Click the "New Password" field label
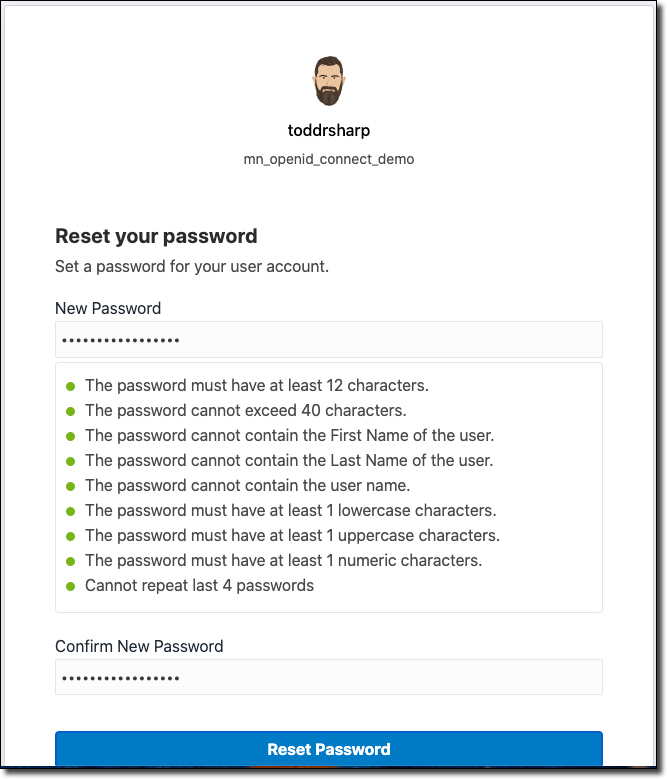This screenshot has width=667, height=779. point(108,308)
